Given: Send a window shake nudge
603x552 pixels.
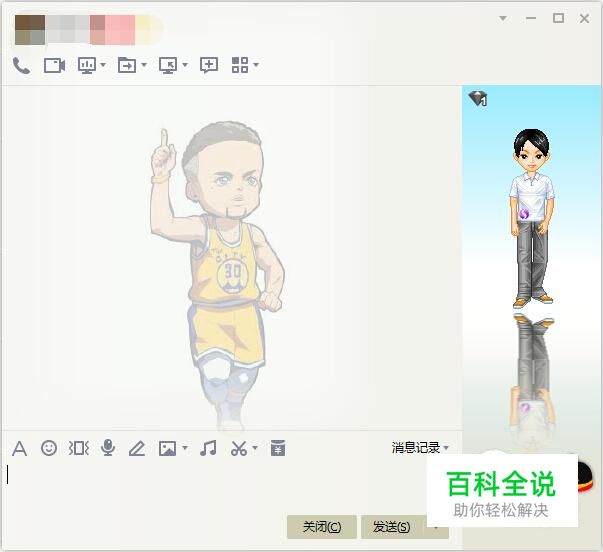Looking at the screenshot, I should (78, 448).
